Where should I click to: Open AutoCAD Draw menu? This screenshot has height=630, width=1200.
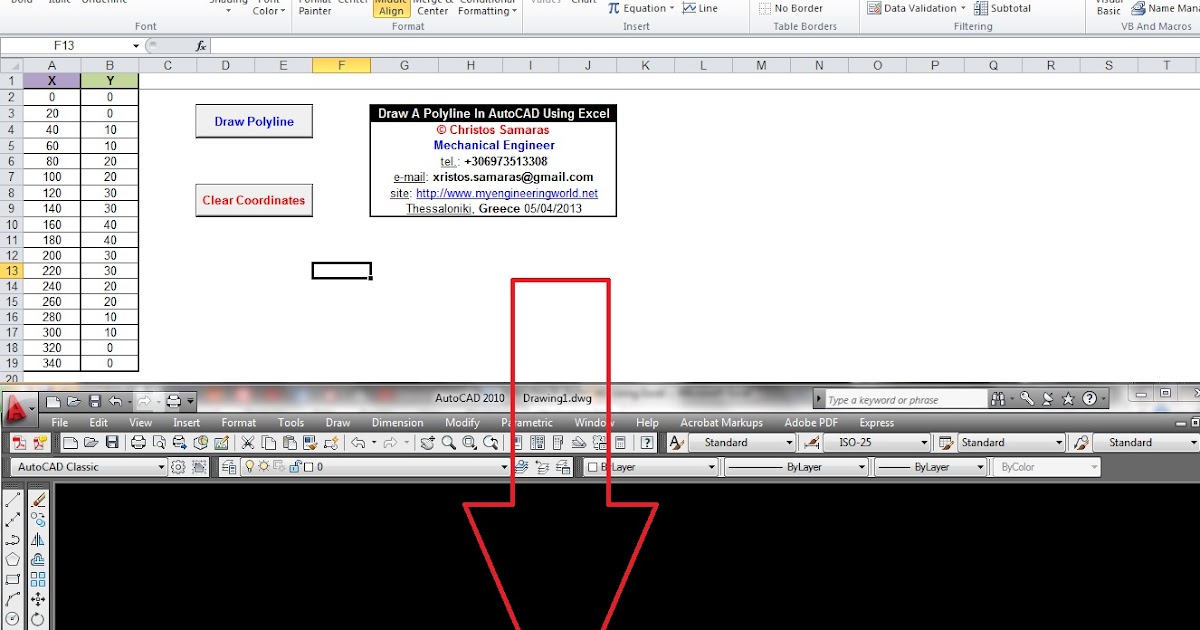tap(338, 423)
